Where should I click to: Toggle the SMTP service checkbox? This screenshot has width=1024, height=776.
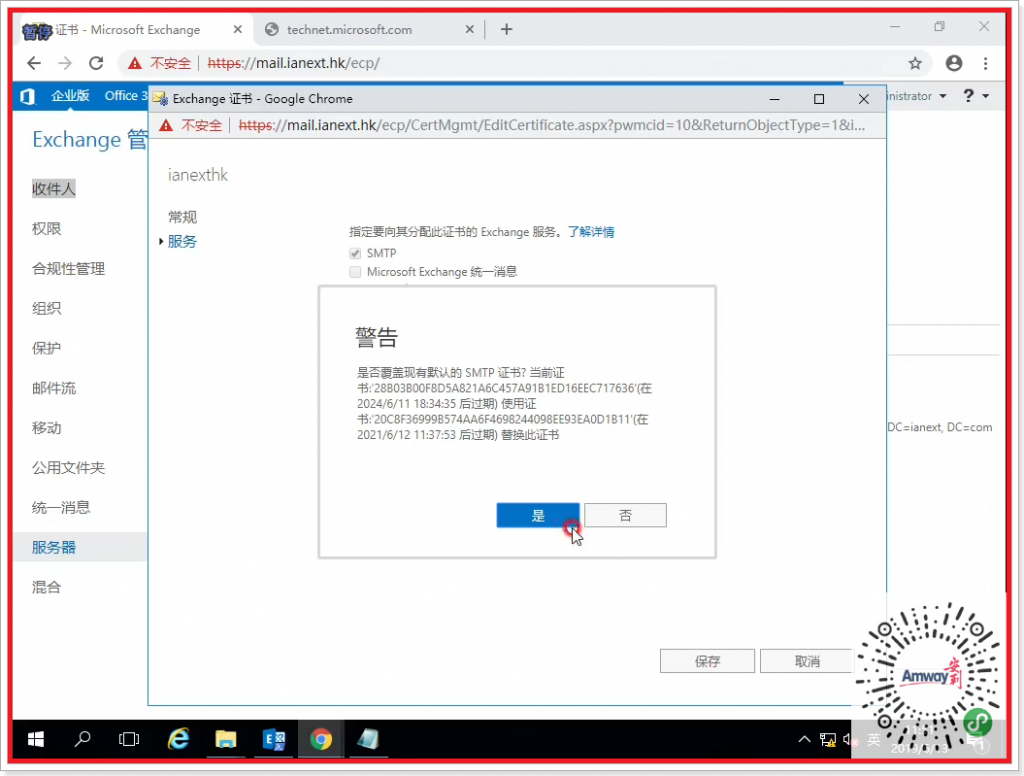355,254
